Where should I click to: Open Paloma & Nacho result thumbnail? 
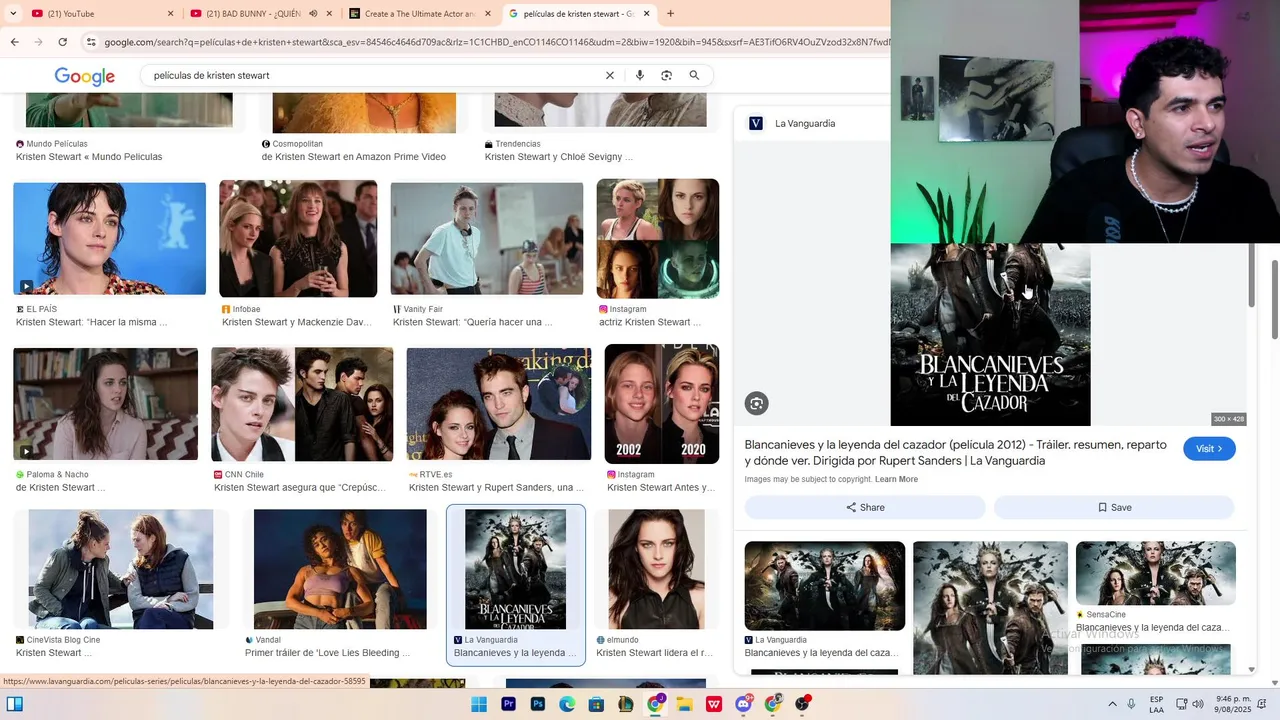[105, 404]
